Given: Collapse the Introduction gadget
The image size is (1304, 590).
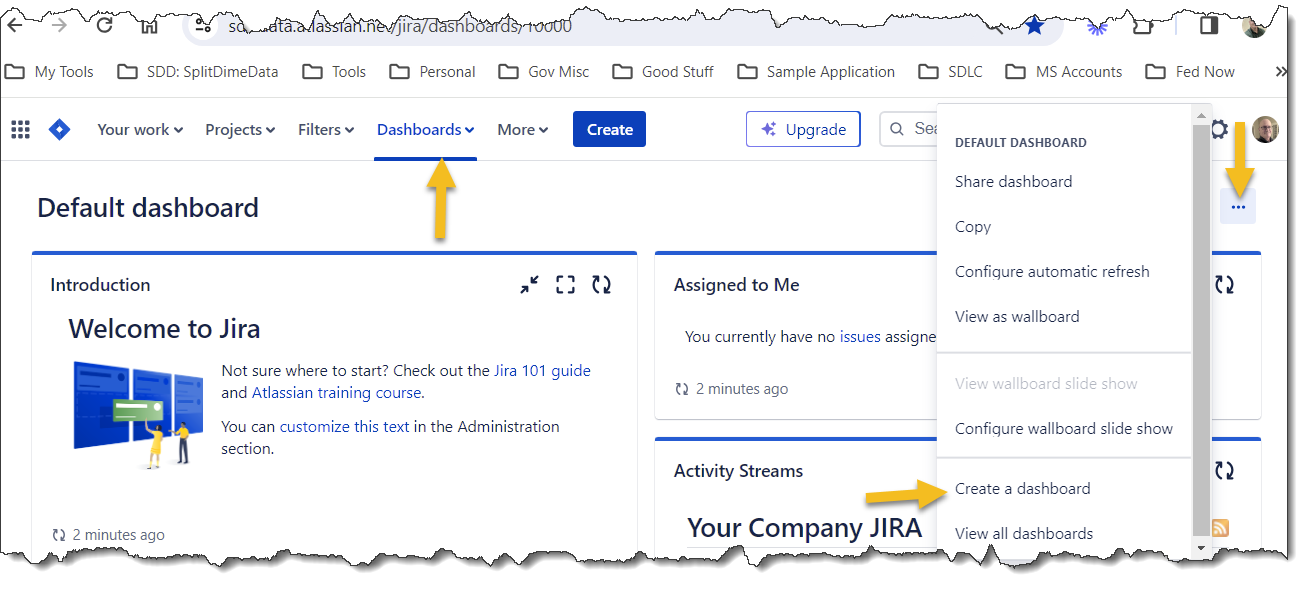Looking at the screenshot, I should coord(530,285).
